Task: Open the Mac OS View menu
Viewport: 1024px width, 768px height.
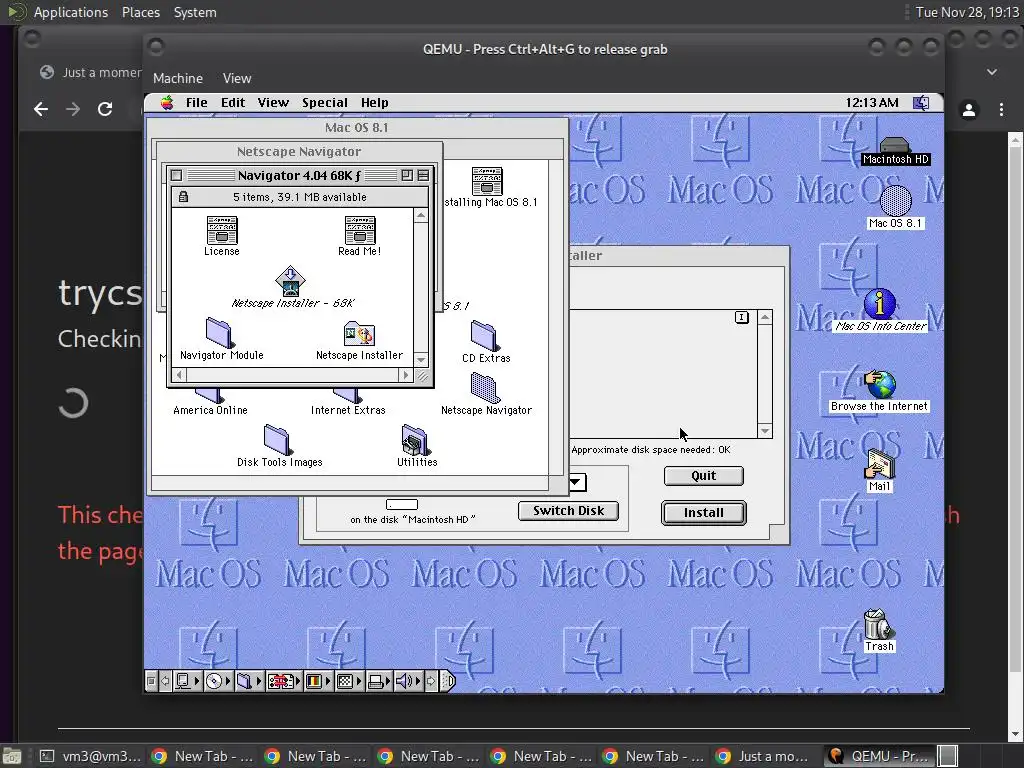Action: [272, 103]
